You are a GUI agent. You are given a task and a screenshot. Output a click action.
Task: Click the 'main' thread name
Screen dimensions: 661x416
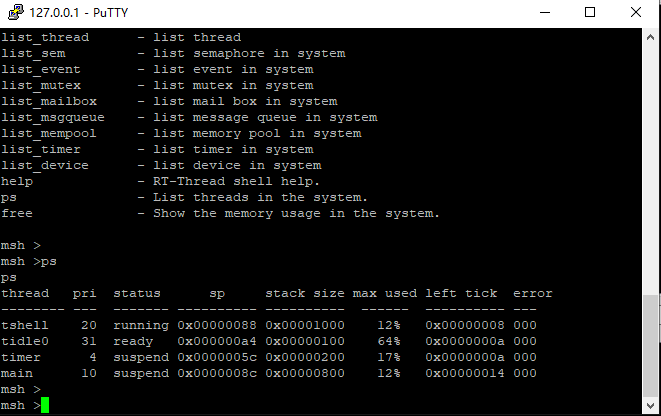click(17, 373)
